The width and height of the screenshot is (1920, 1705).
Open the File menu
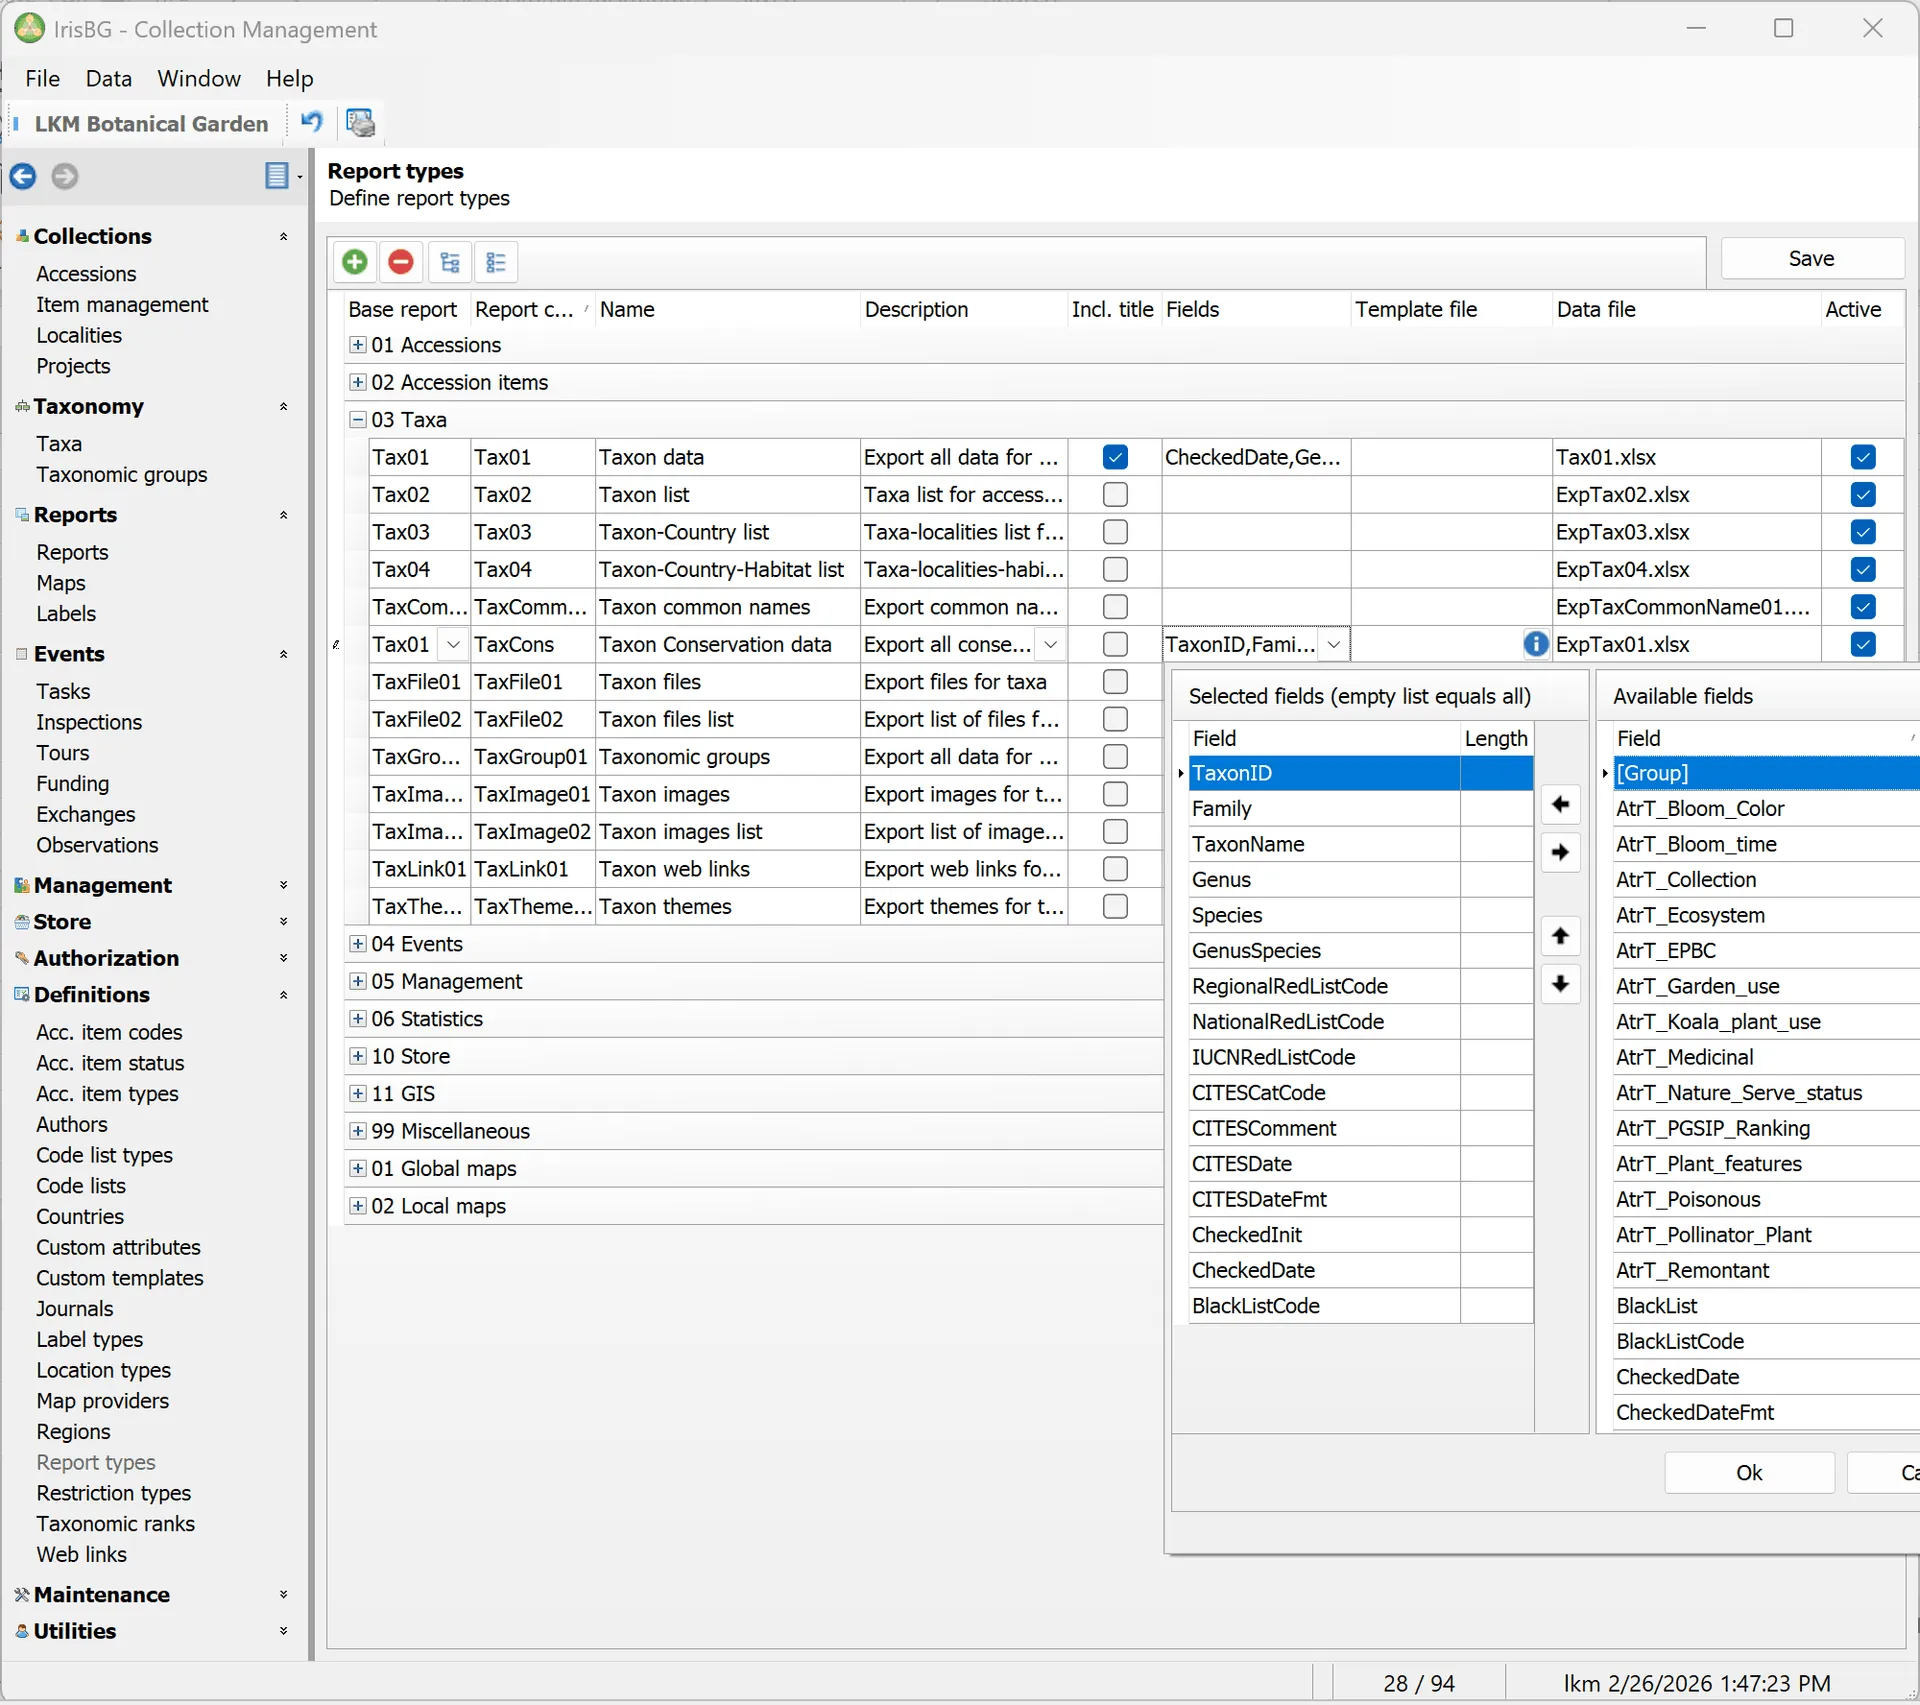click(43, 78)
